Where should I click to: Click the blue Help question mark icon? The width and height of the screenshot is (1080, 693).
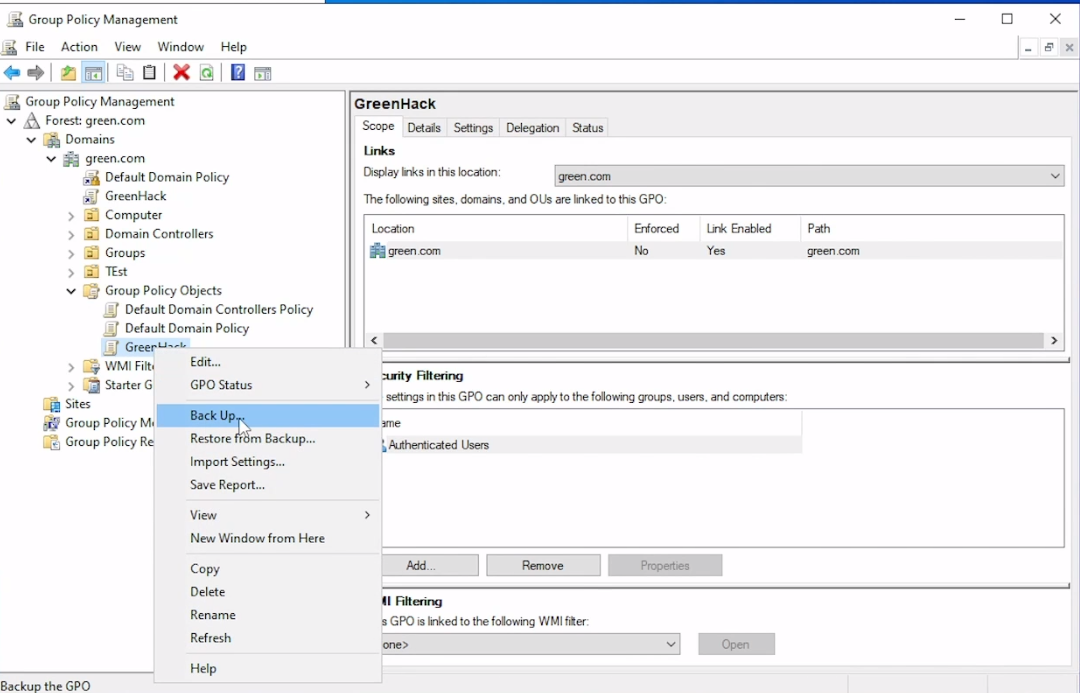click(238, 72)
